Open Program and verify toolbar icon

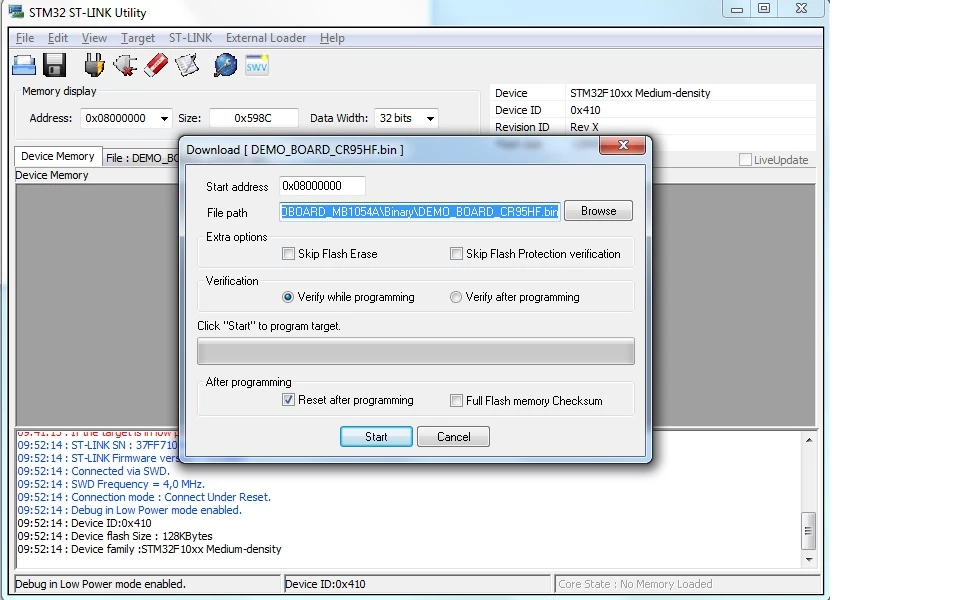click(x=187, y=65)
